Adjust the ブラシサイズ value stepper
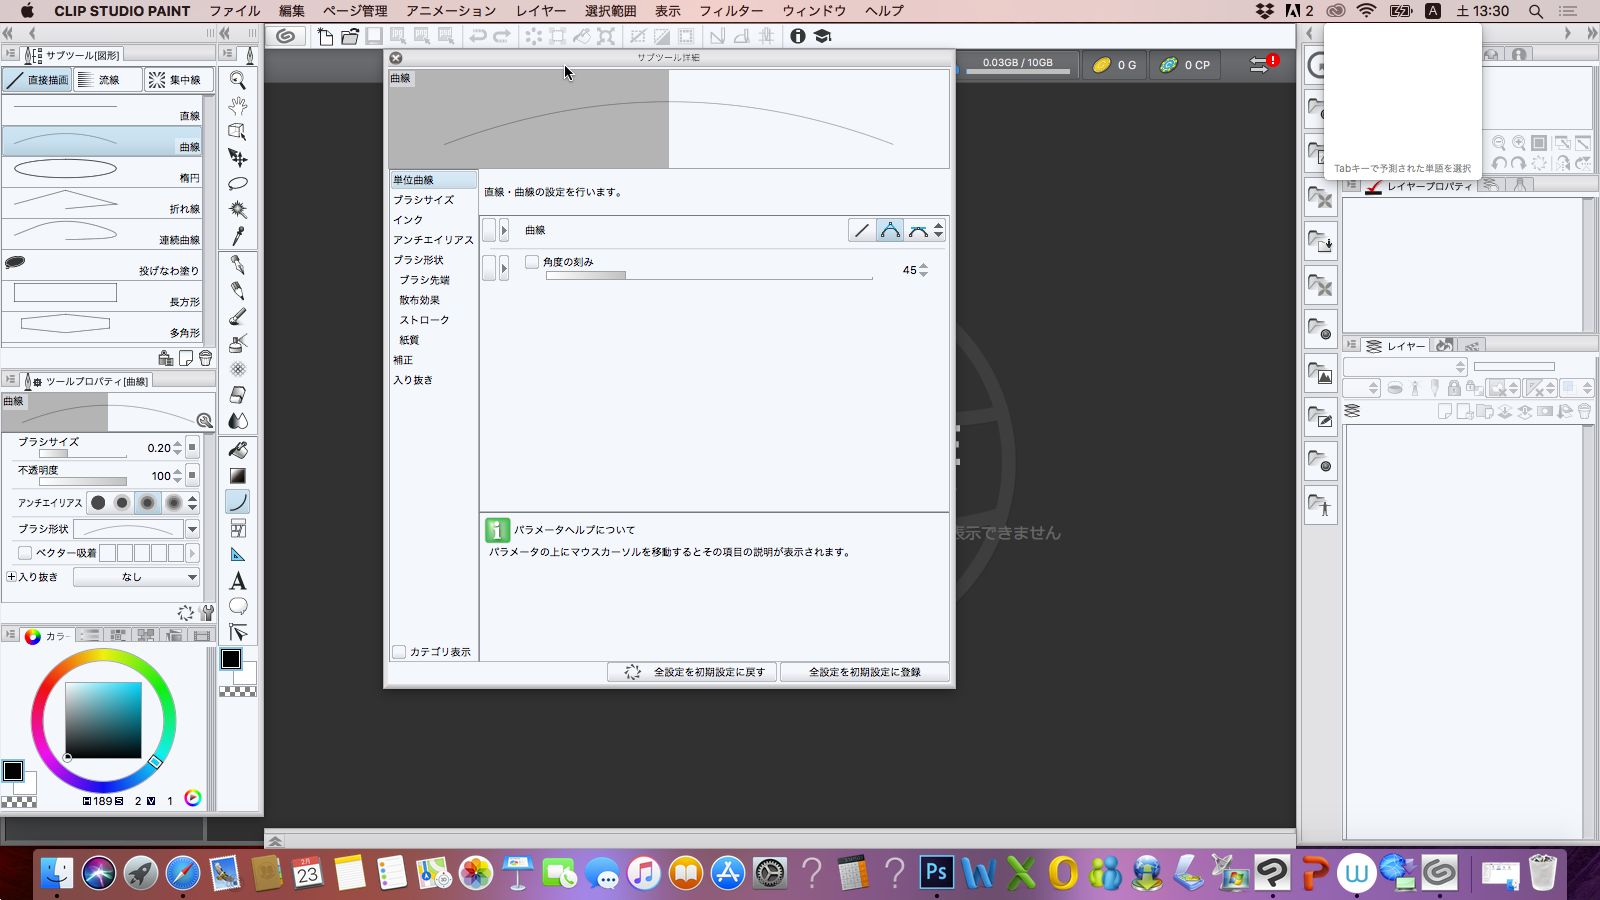 click(178, 448)
